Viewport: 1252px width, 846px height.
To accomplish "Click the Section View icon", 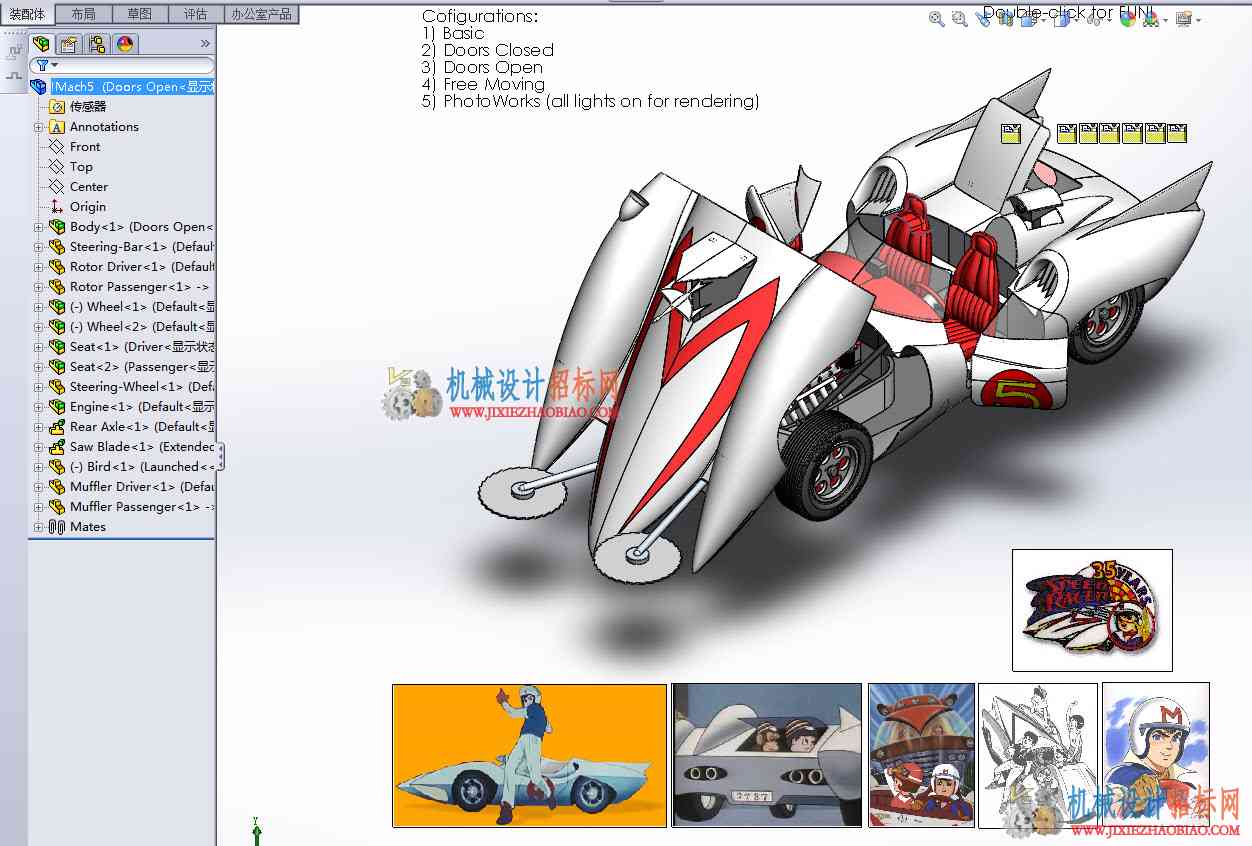I will (x=1005, y=19).
